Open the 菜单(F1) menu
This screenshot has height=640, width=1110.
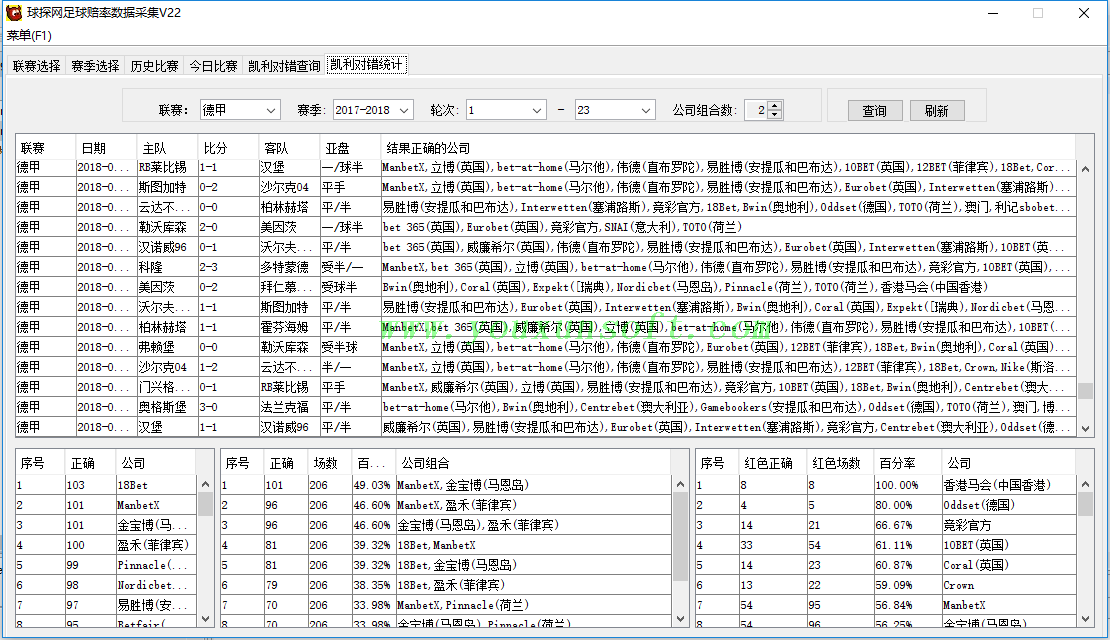pos(29,35)
